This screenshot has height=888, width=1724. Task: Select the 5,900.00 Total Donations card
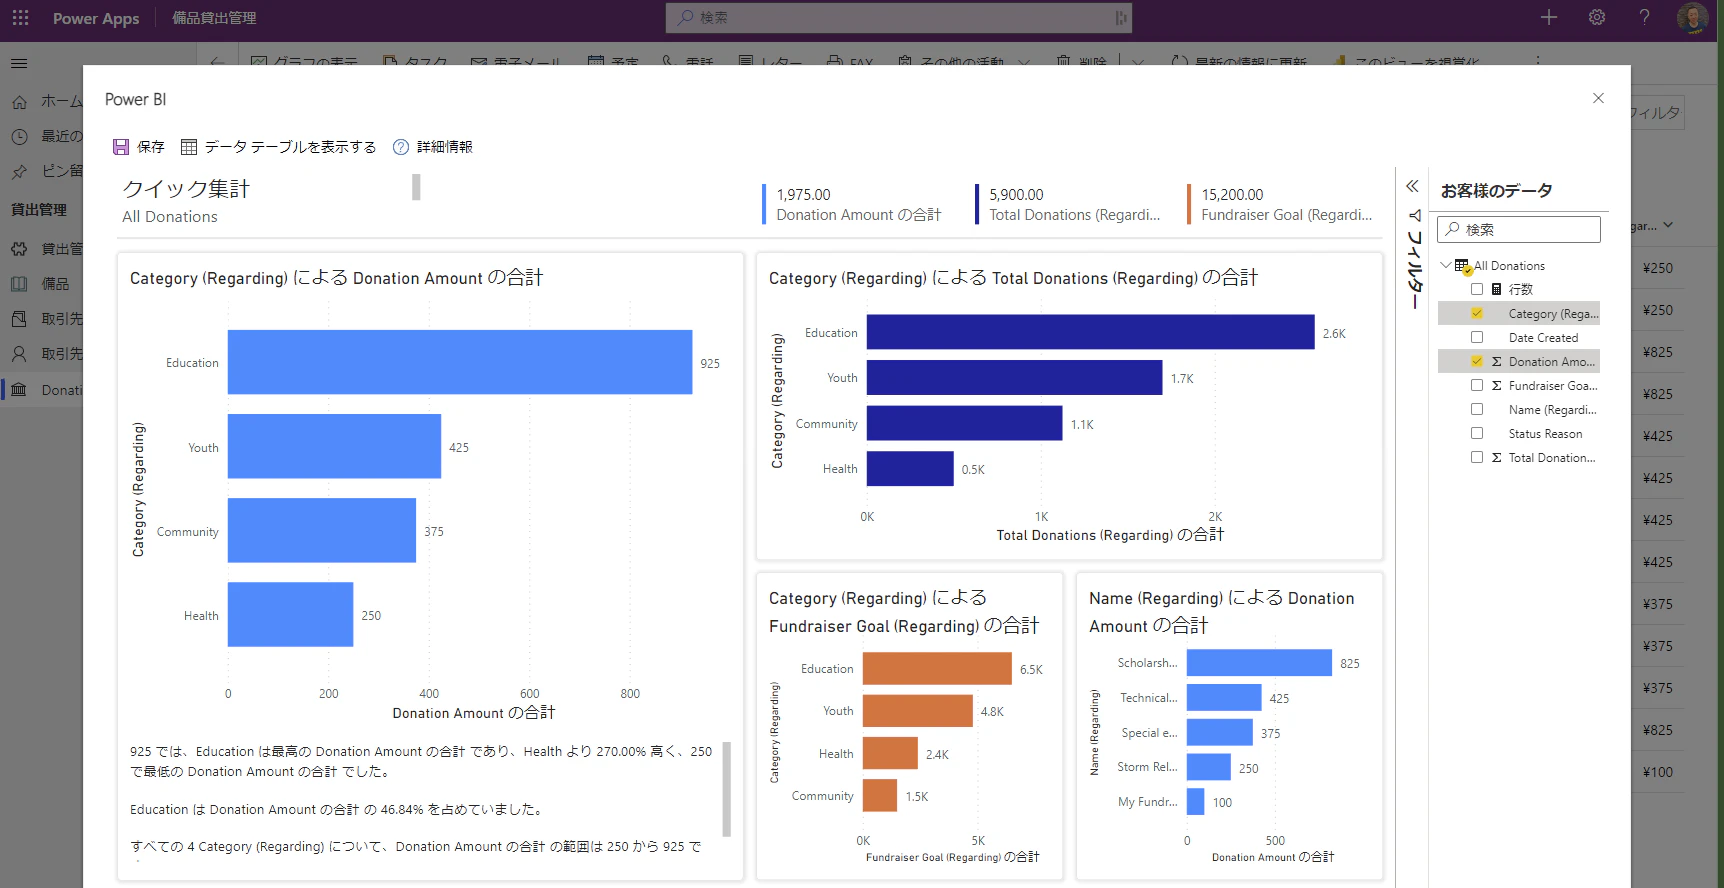coord(1068,204)
